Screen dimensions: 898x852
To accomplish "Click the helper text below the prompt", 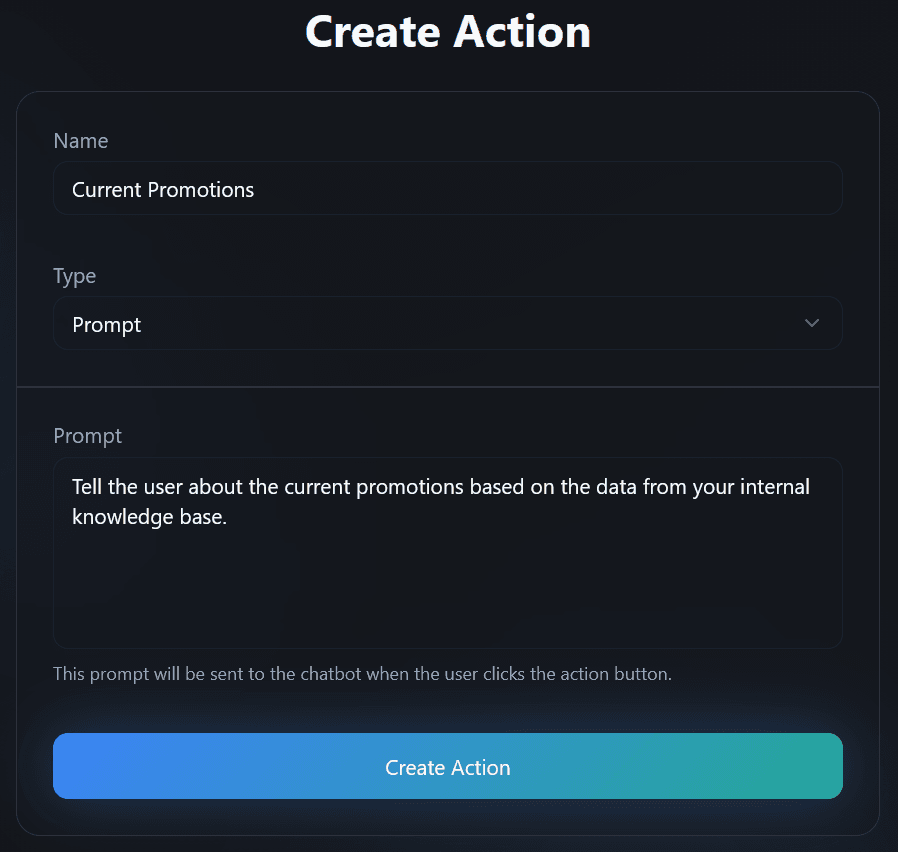I will click(363, 674).
